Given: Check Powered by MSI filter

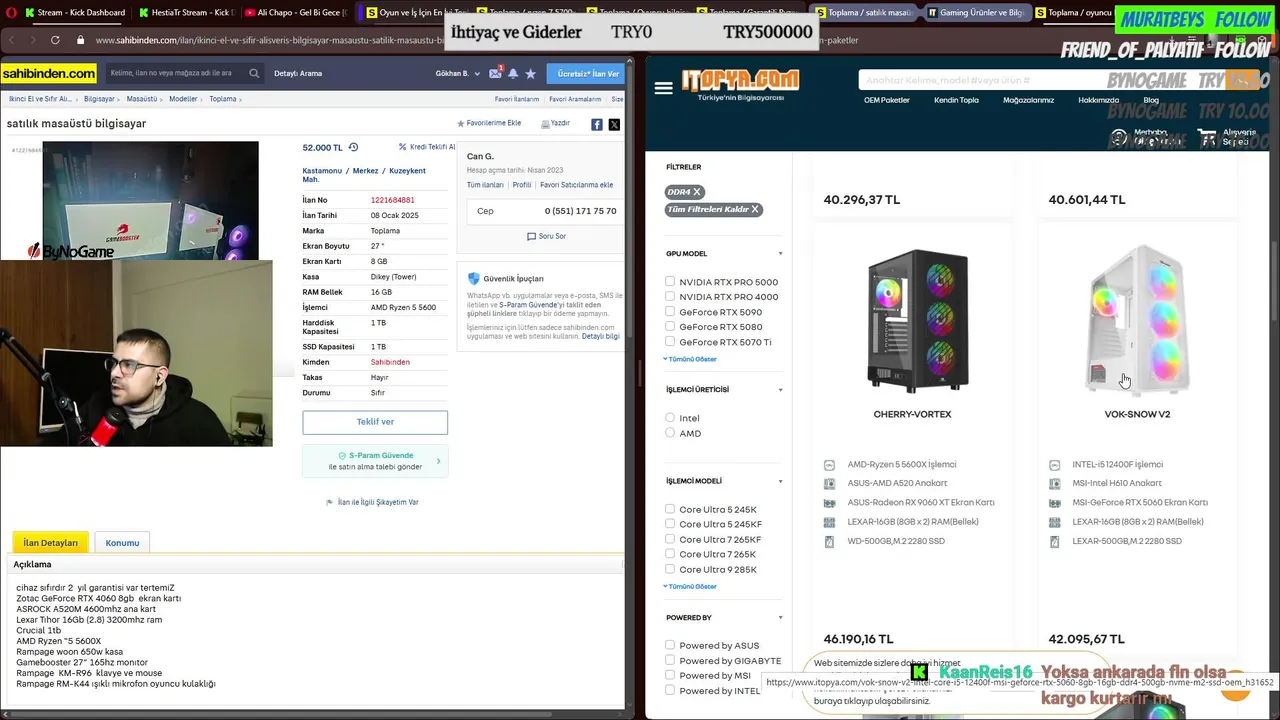Looking at the screenshot, I should pos(670,675).
